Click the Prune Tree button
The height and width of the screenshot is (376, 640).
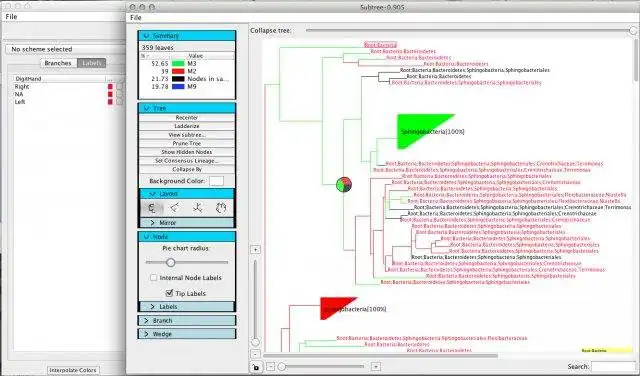pos(187,143)
